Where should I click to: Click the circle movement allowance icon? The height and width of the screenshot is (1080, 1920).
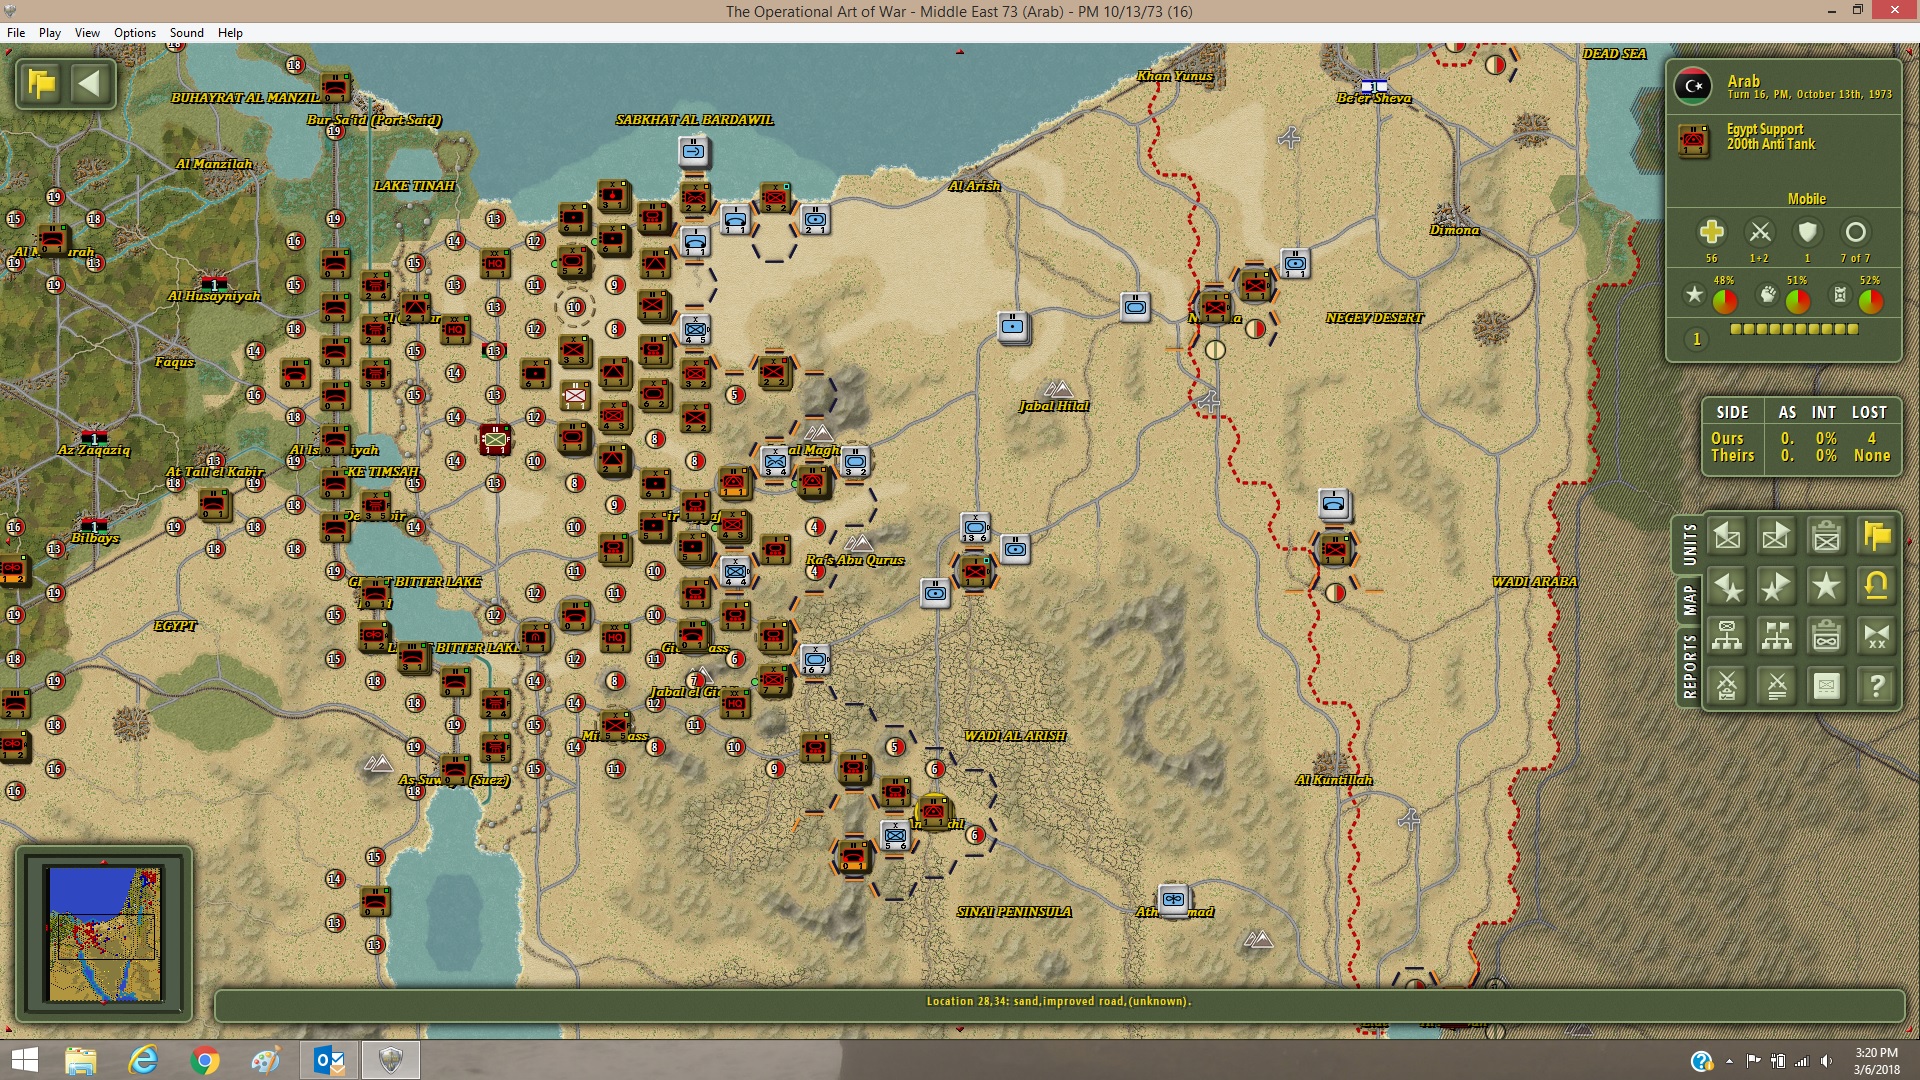click(1856, 232)
